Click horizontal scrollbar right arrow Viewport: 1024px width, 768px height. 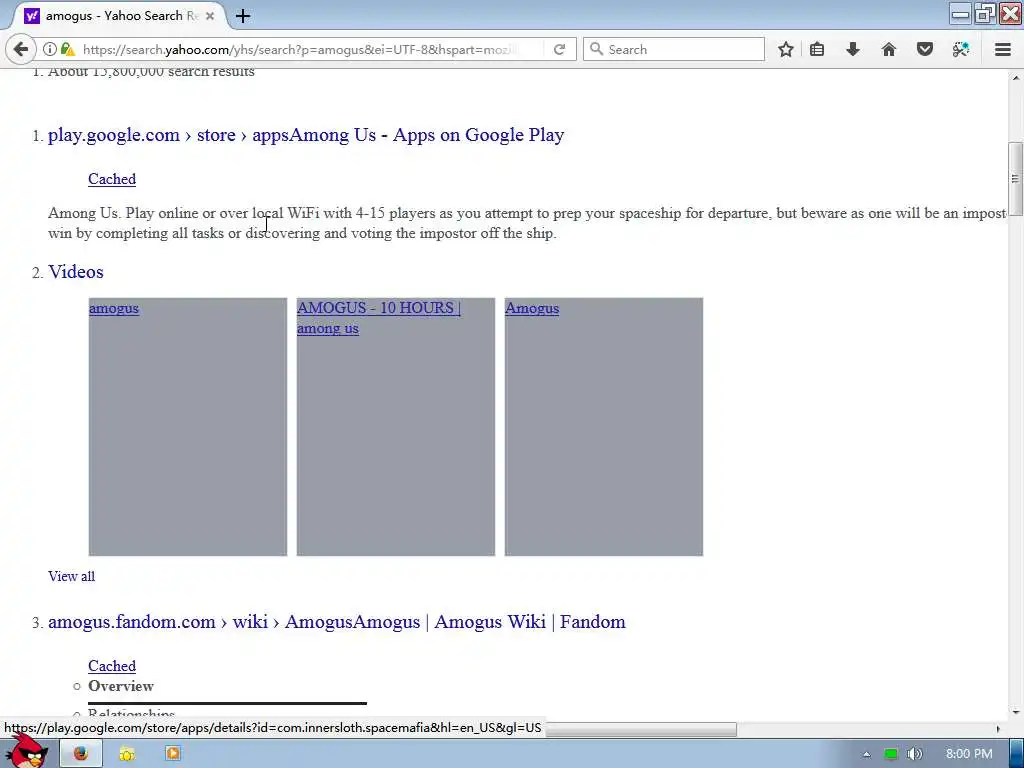[997, 729]
